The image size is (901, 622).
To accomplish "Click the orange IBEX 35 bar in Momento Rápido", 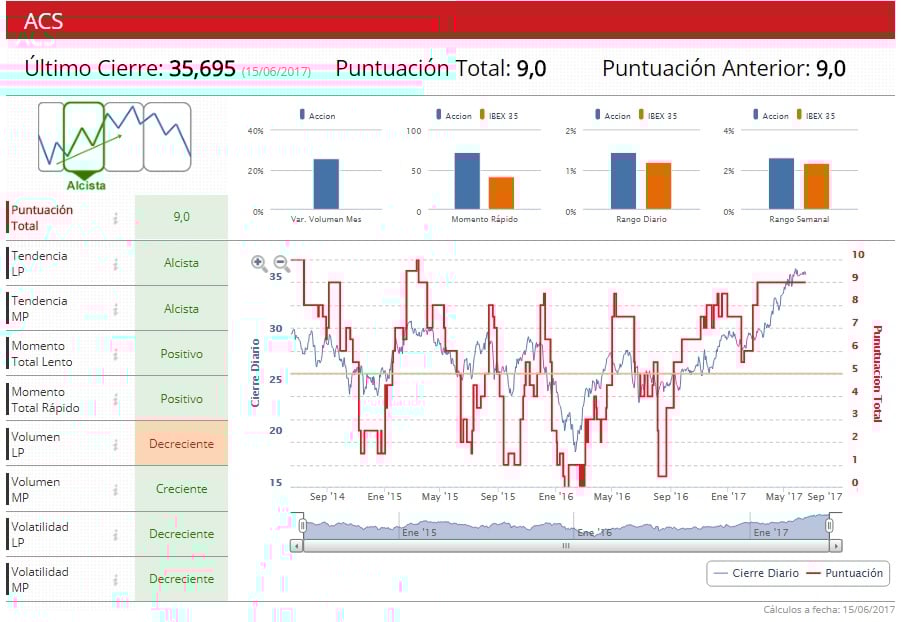I will point(501,193).
